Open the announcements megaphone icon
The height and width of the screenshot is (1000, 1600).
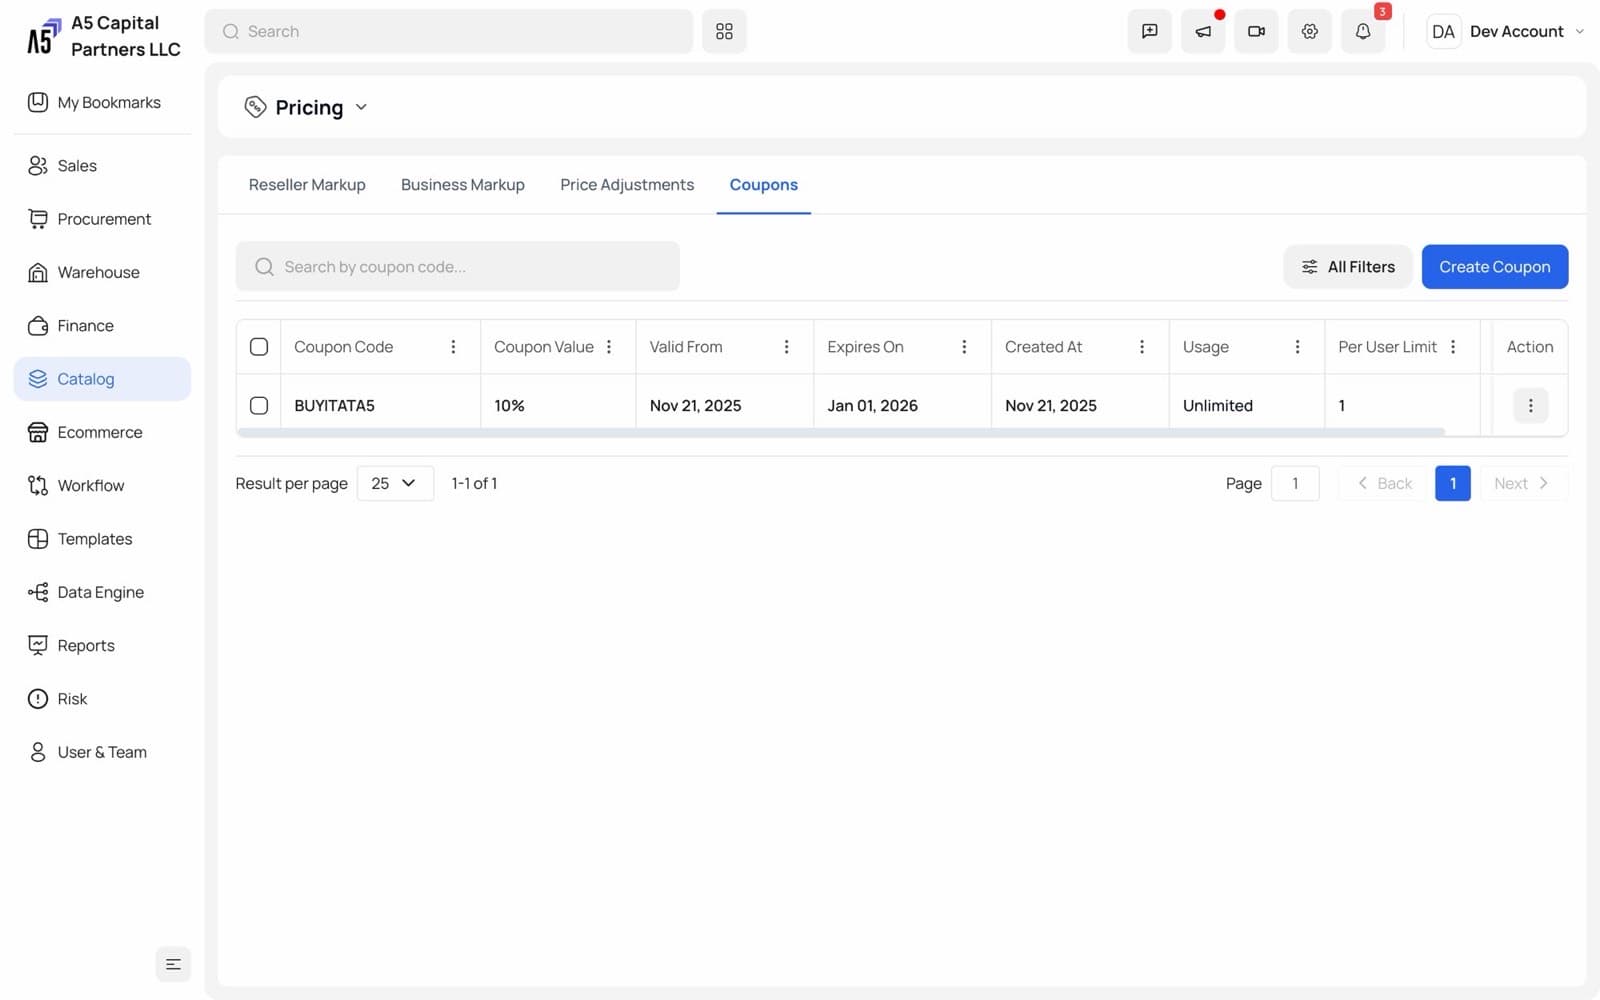point(1202,31)
